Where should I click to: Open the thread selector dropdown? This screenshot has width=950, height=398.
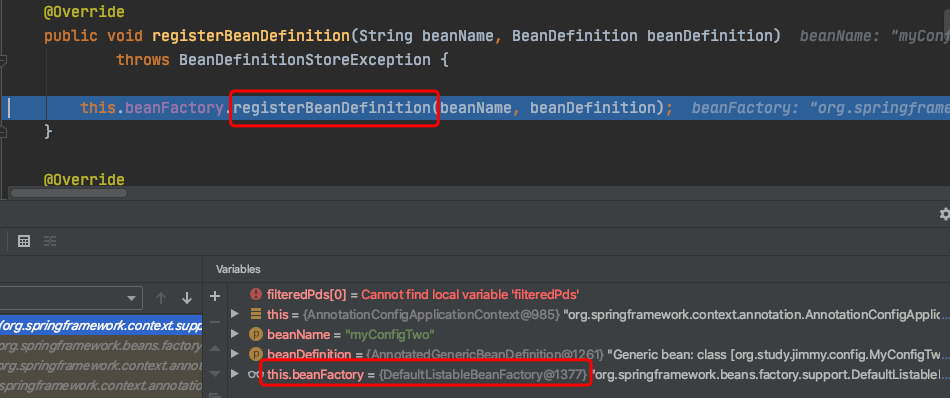point(71,298)
